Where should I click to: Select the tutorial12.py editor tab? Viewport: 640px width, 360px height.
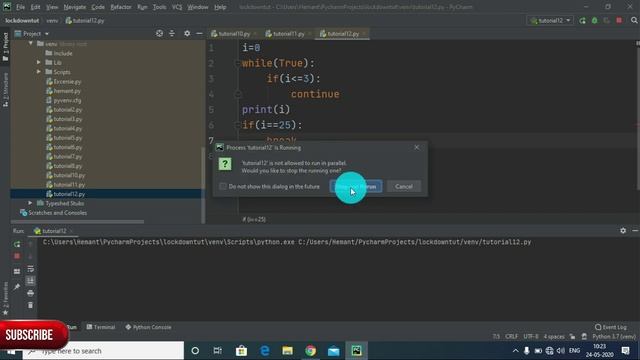[x=342, y=34]
